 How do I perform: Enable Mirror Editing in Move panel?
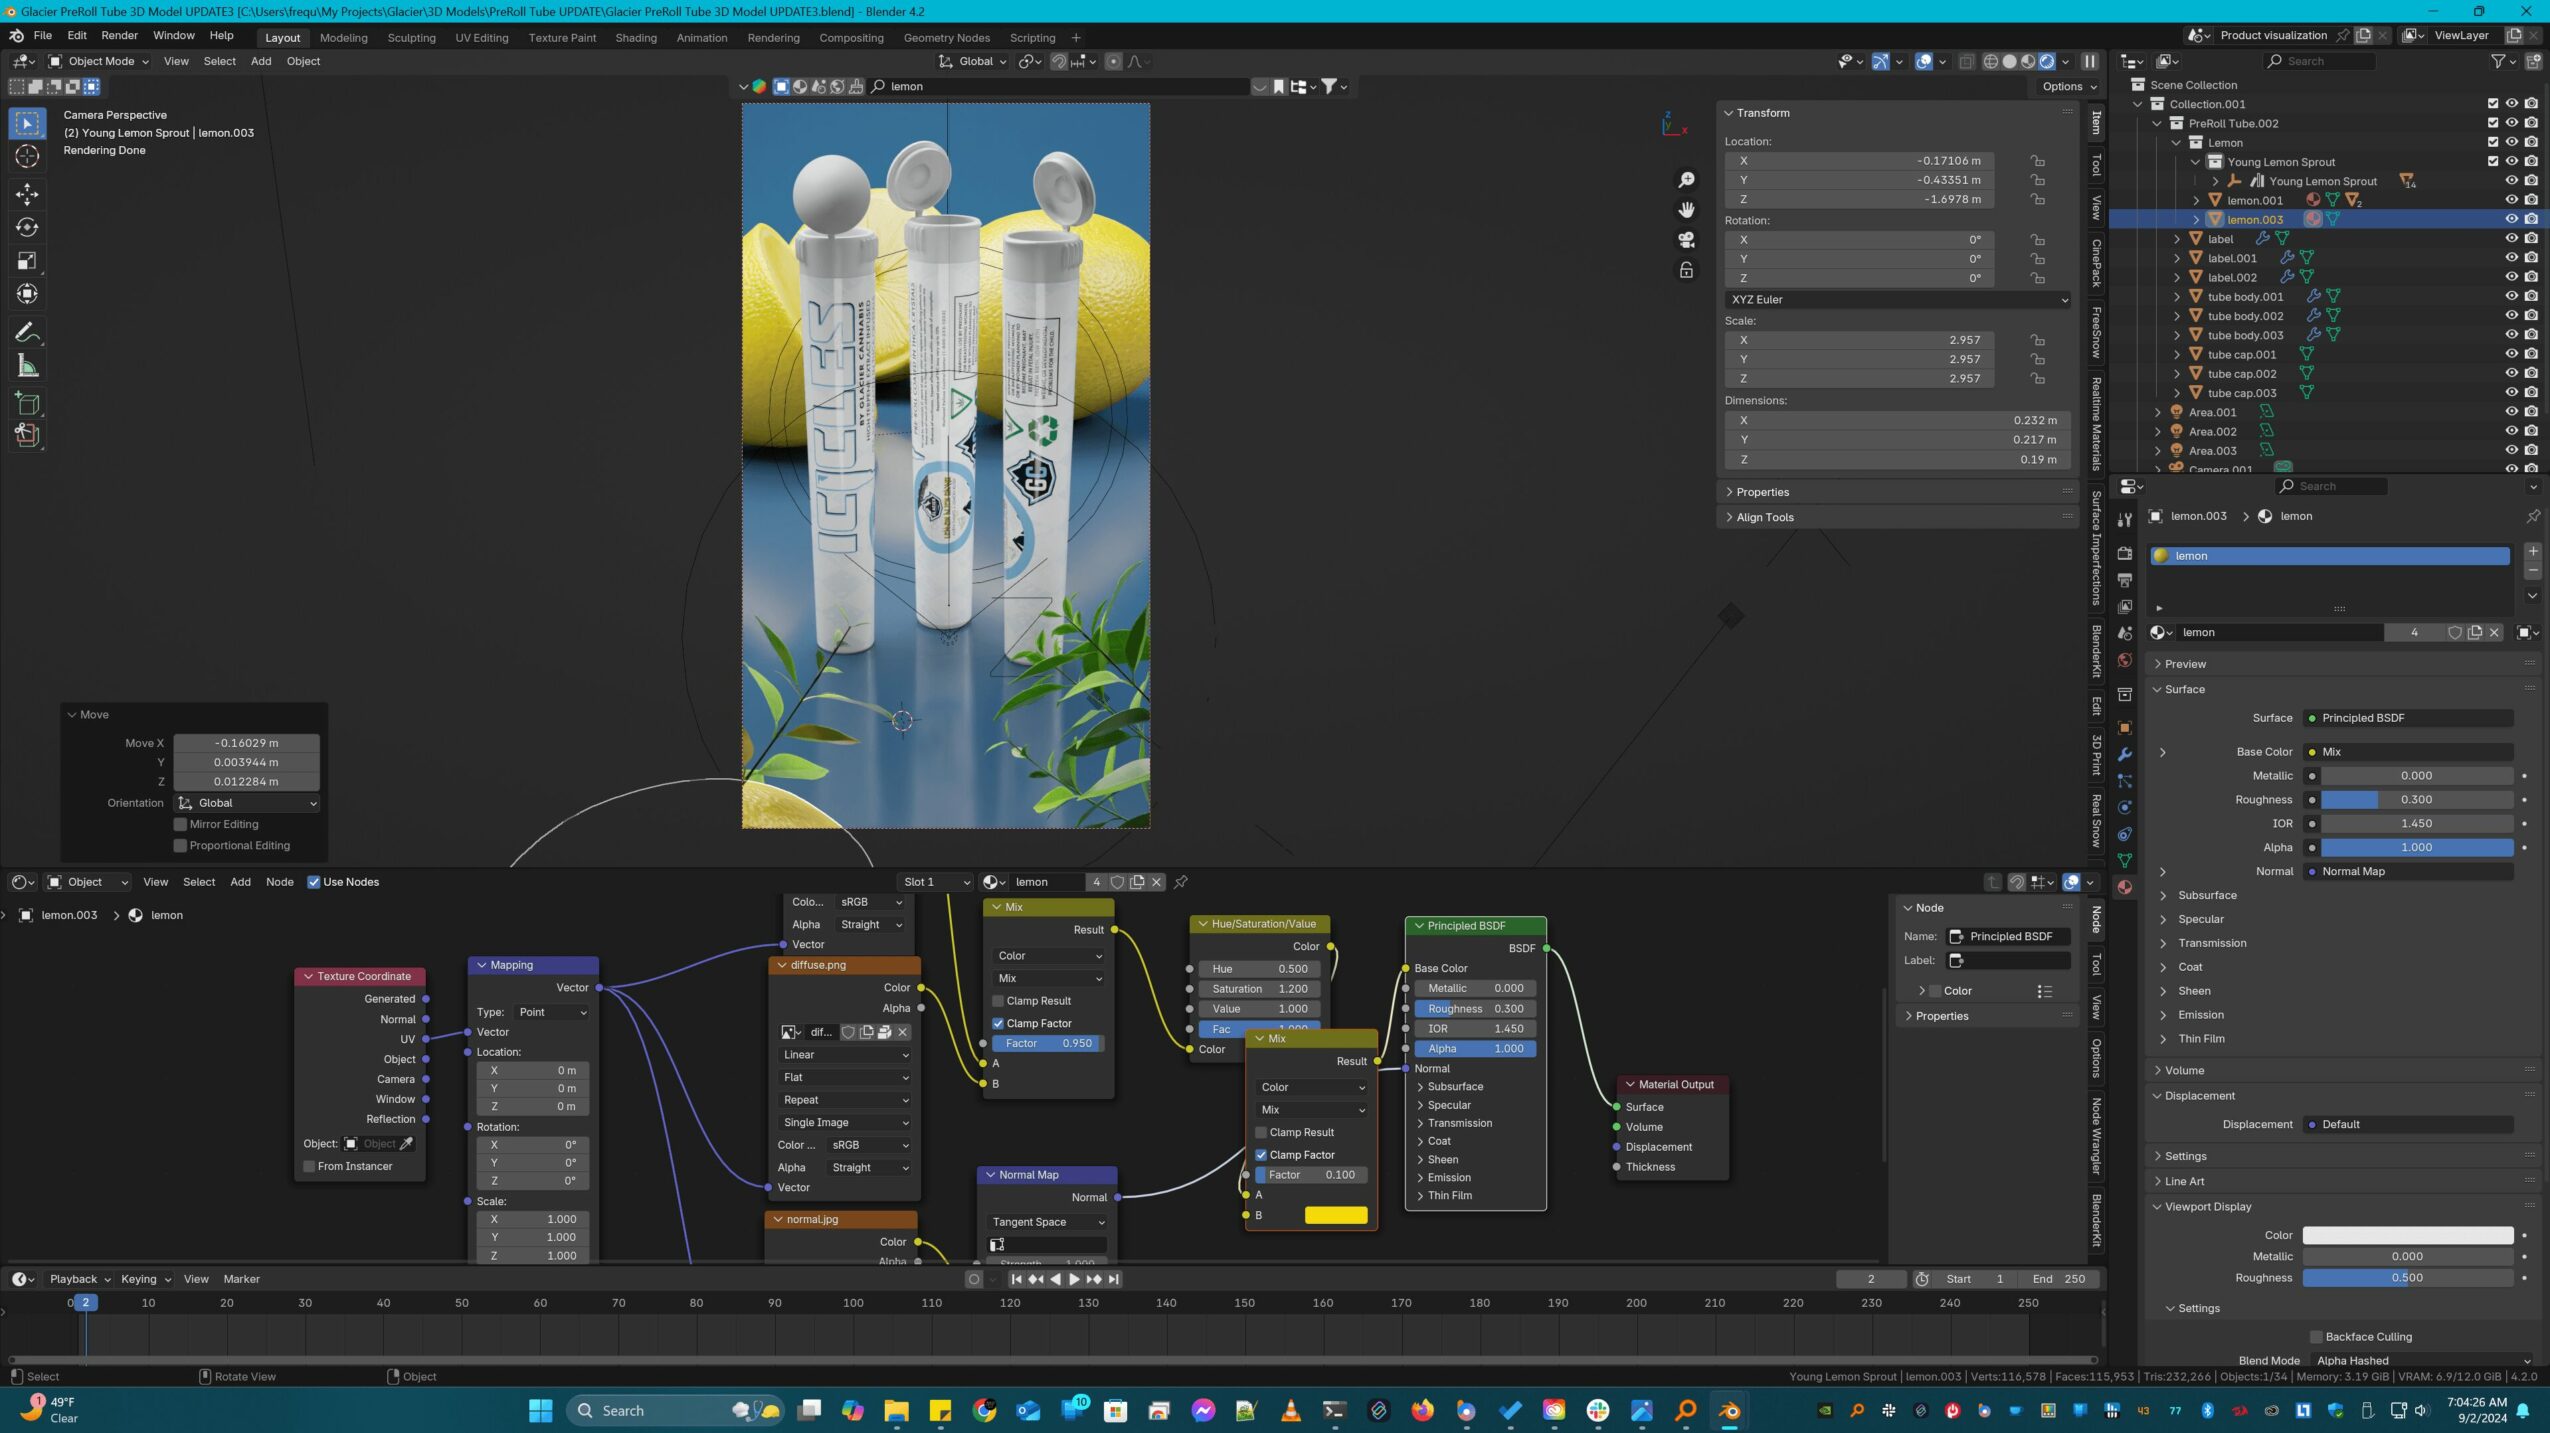pyautogui.click(x=180, y=825)
